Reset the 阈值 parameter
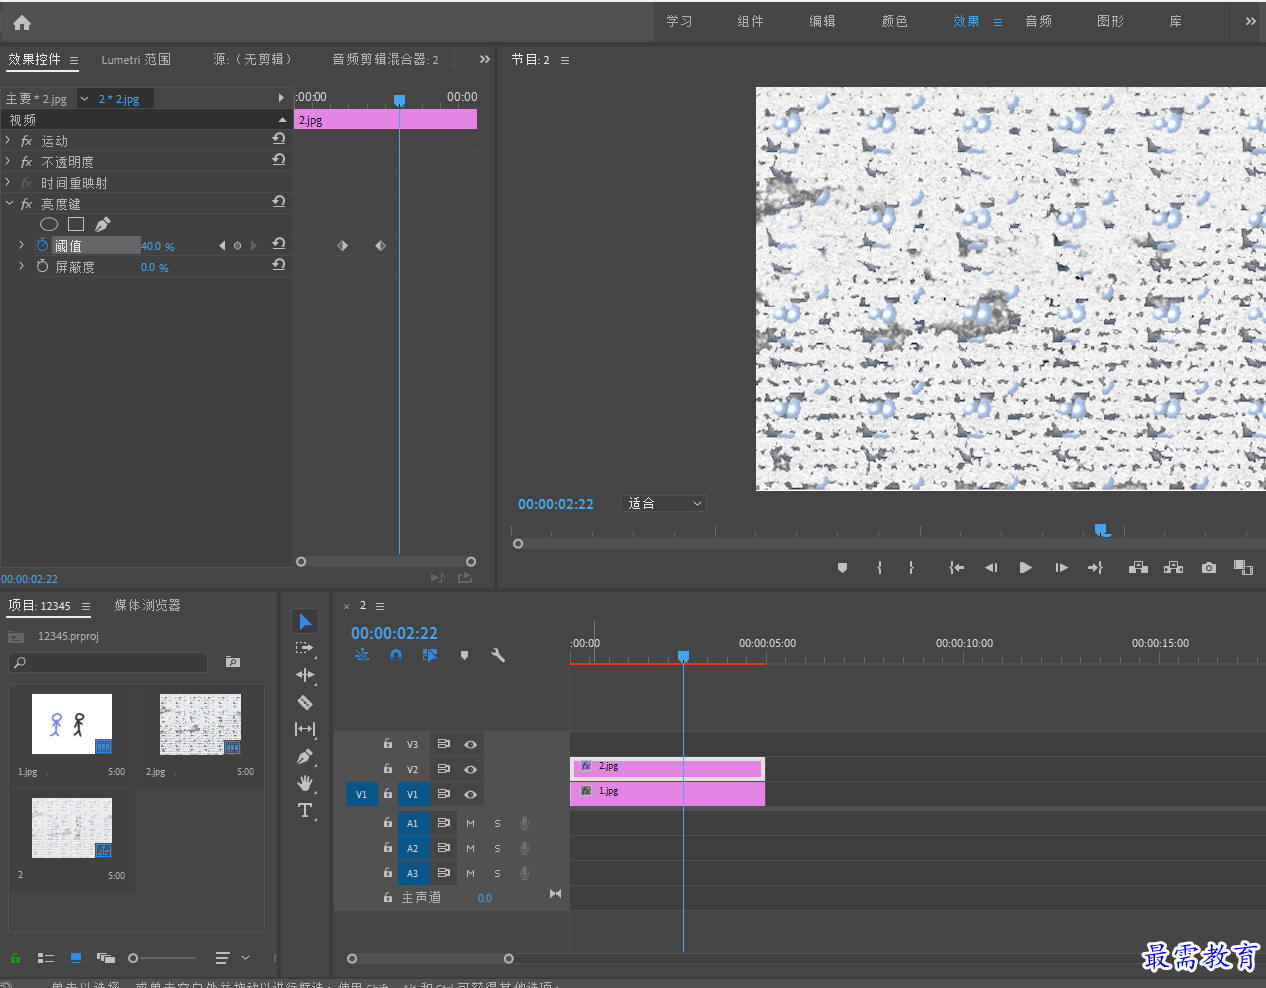1266x988 pixels. [x=279, y=244]
